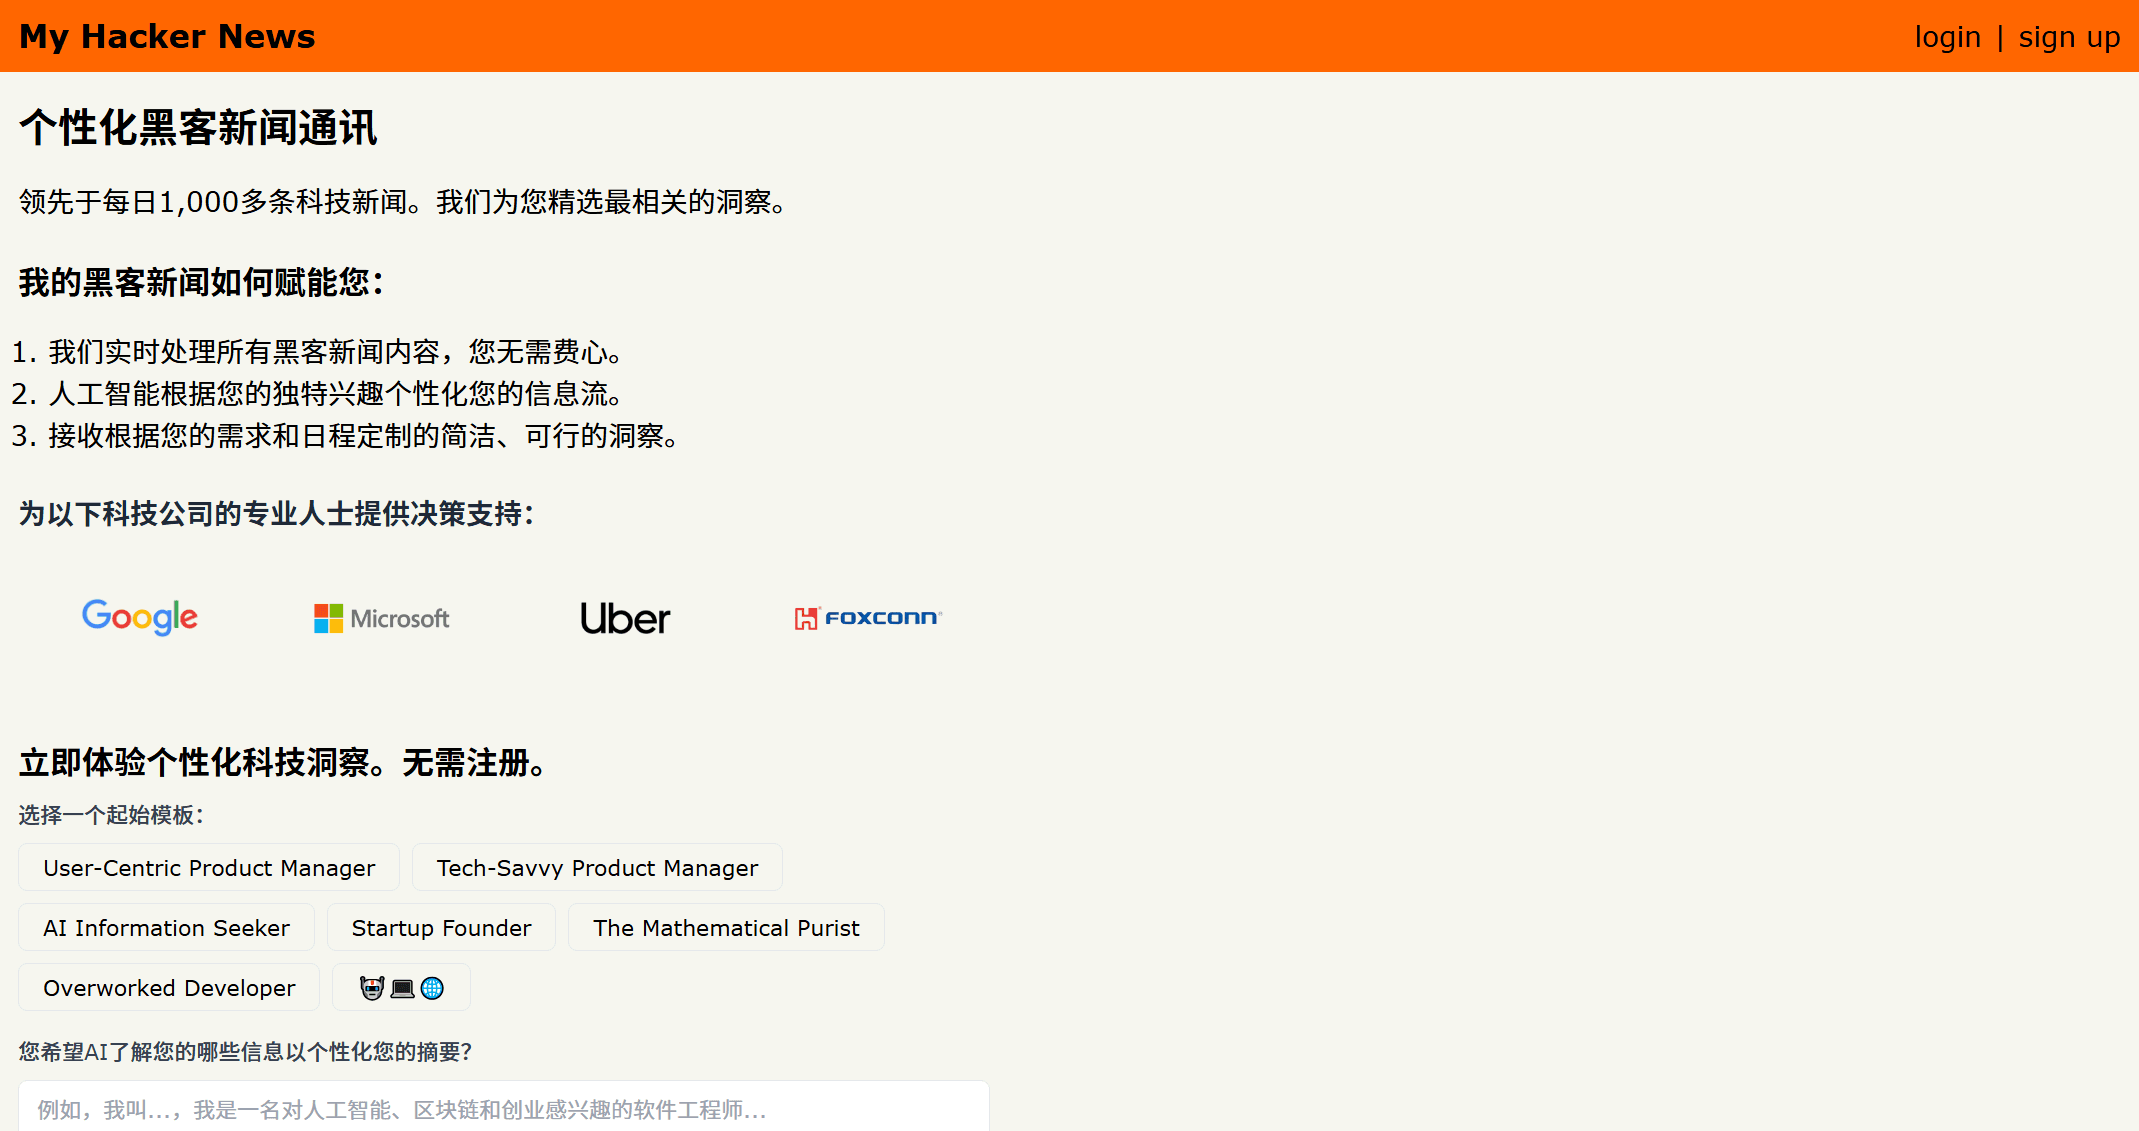2139x1131 pixels.
Task: Click the 我的黑客新闻如何赋能您 subheading
Action: point(201,283)
